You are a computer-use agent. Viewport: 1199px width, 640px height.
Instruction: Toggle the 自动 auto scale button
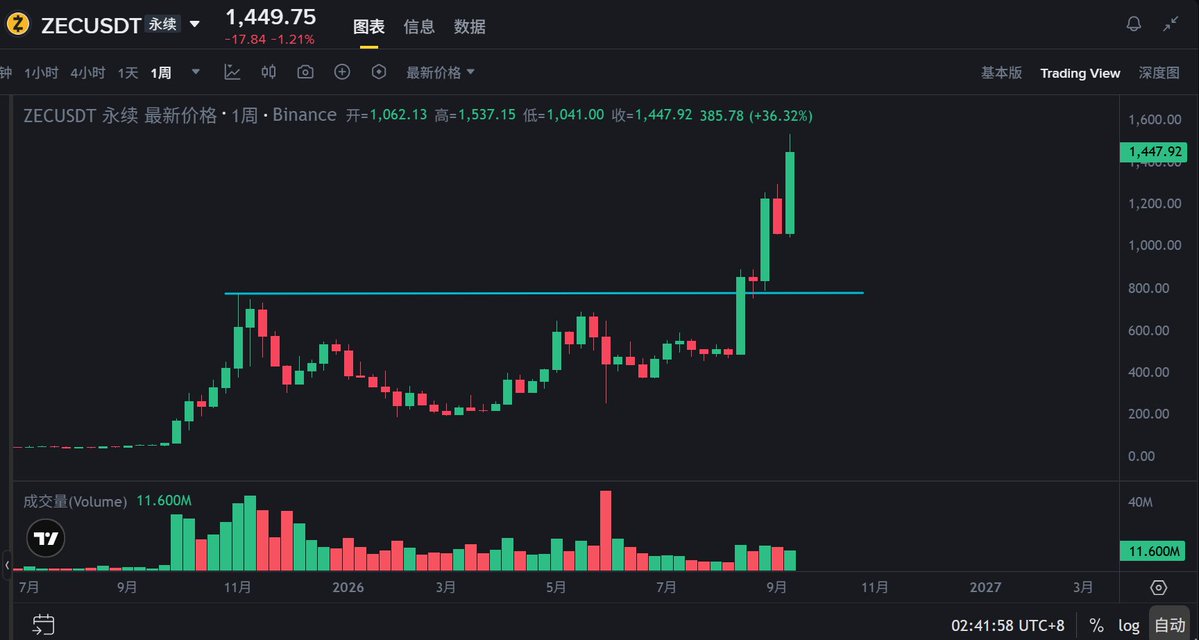tap(1169, 625)
